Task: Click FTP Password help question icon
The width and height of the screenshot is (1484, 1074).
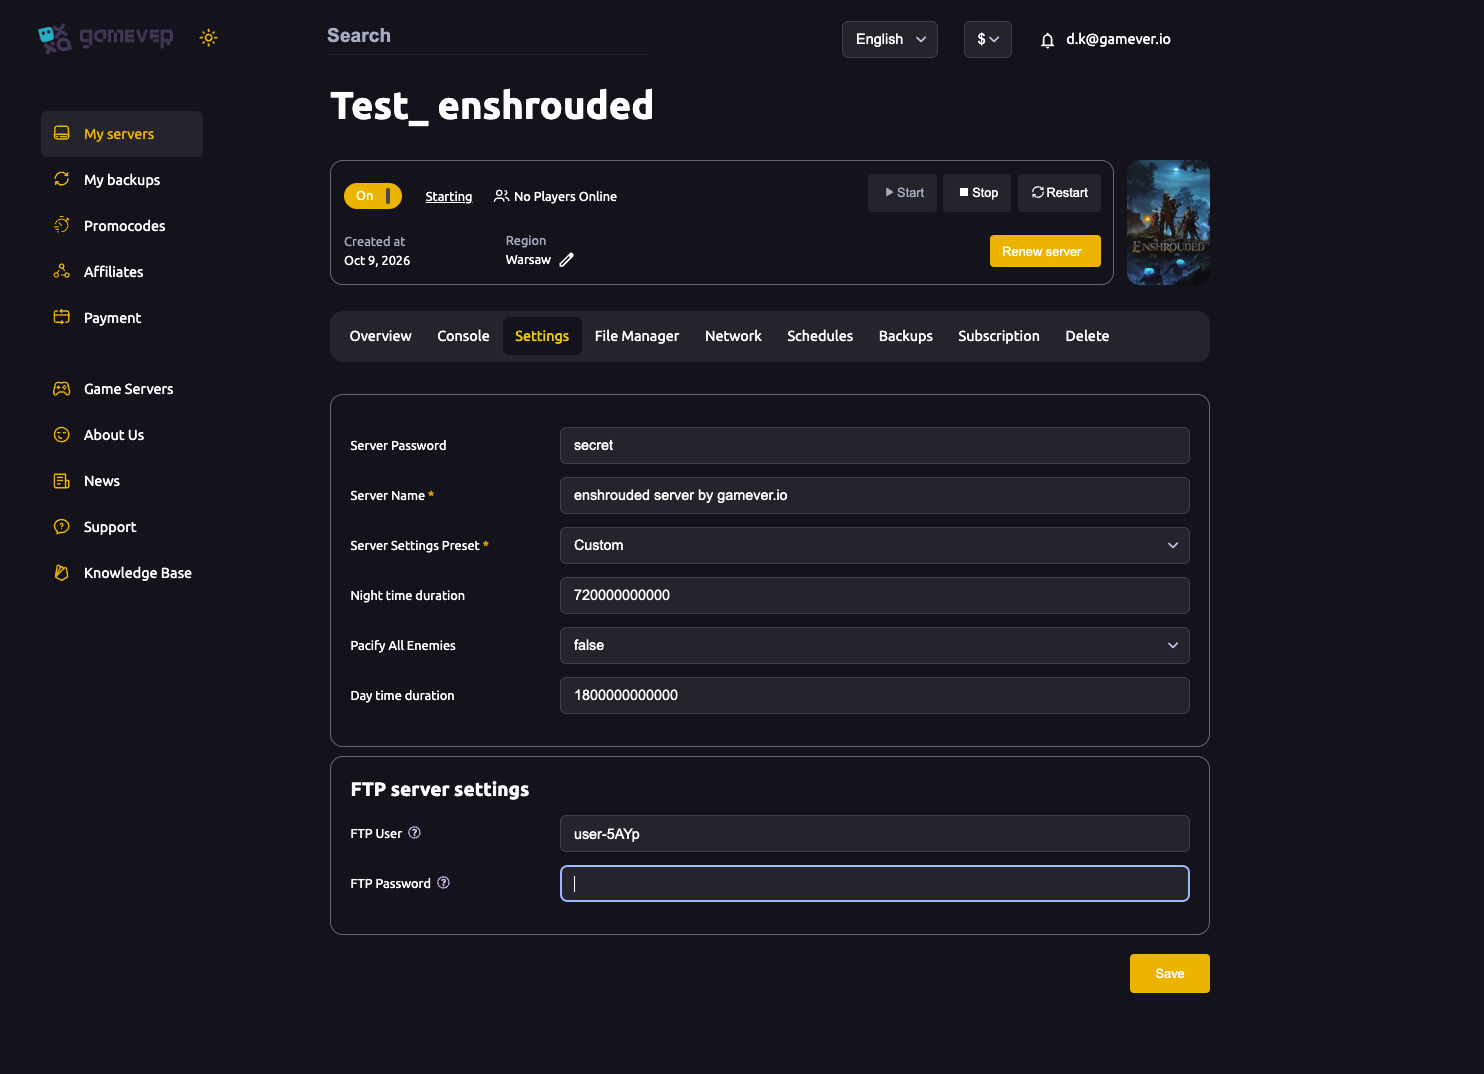Action: 443,883
